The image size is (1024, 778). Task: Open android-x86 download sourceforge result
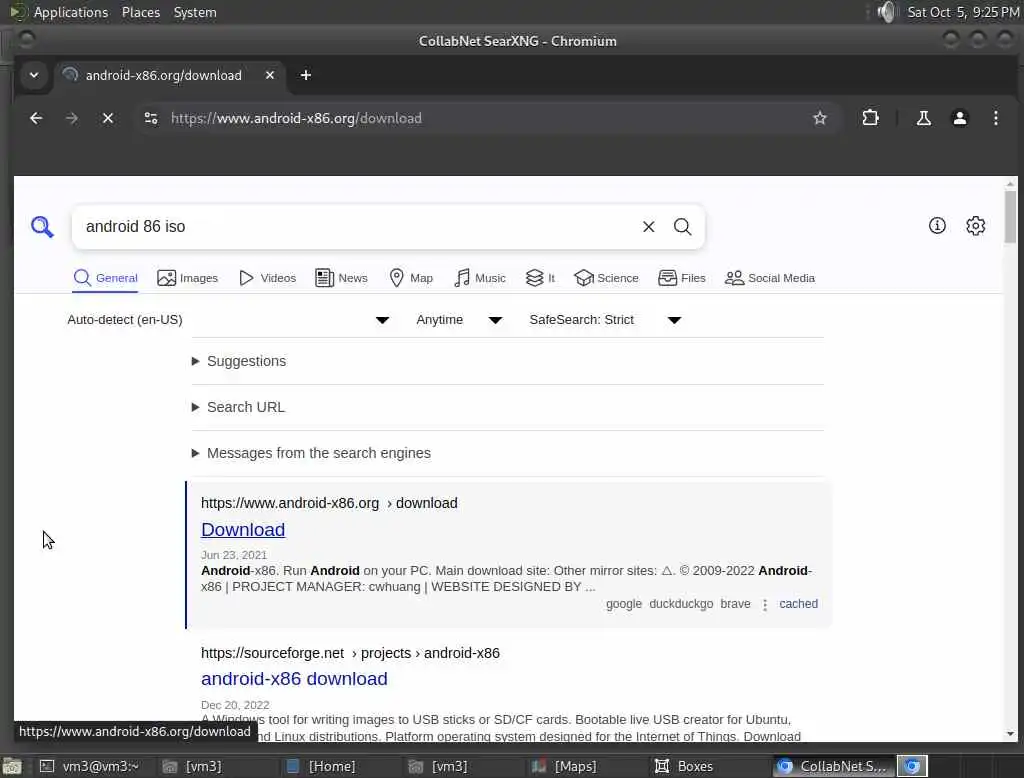pos(294,679)
